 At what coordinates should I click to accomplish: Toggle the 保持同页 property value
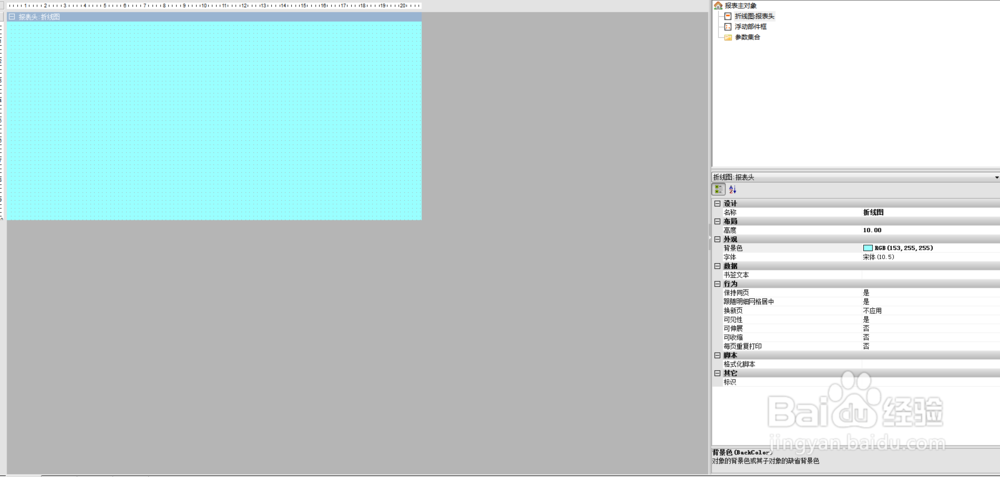(866, 293)
